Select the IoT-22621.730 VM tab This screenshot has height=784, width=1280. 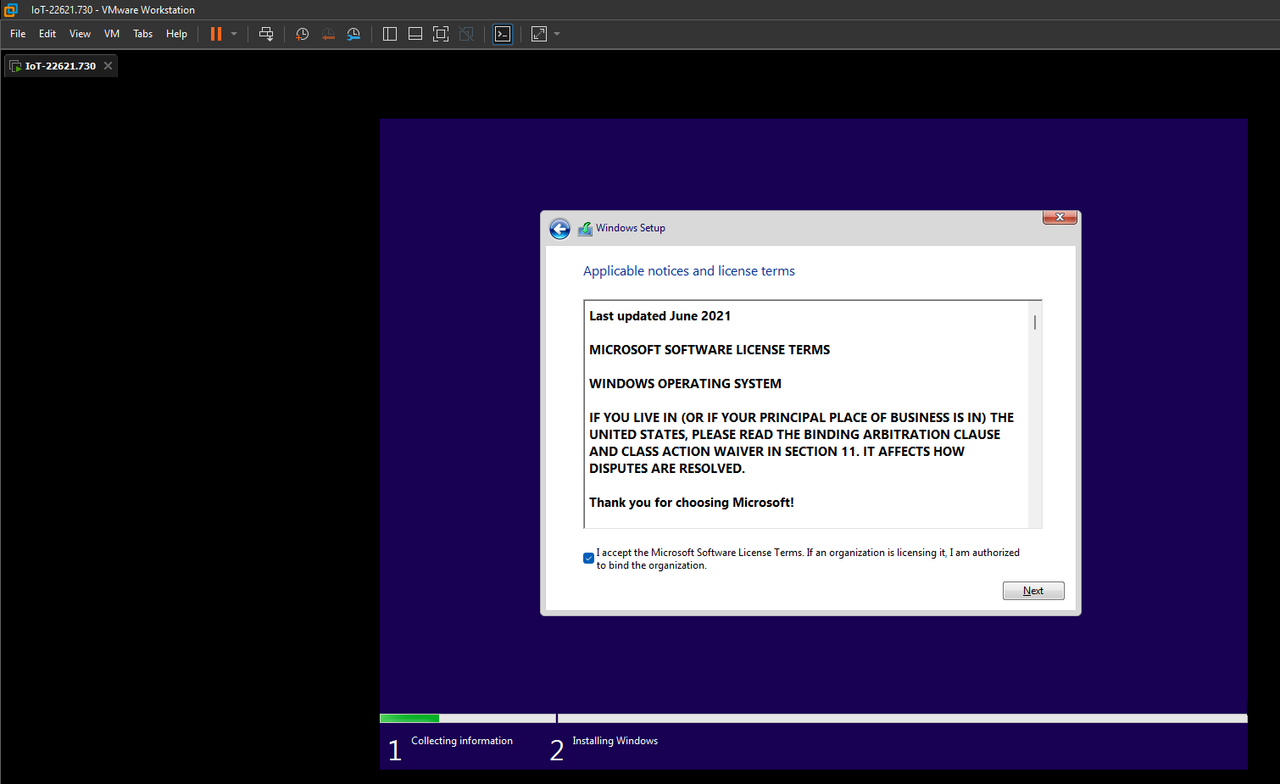pyautogui.click(x=60, y=66)
